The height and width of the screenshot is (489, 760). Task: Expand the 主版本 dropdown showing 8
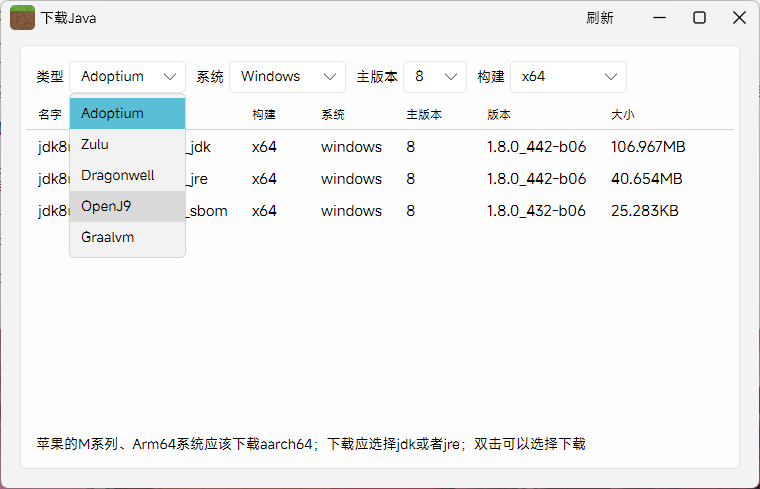coord(435,77)
